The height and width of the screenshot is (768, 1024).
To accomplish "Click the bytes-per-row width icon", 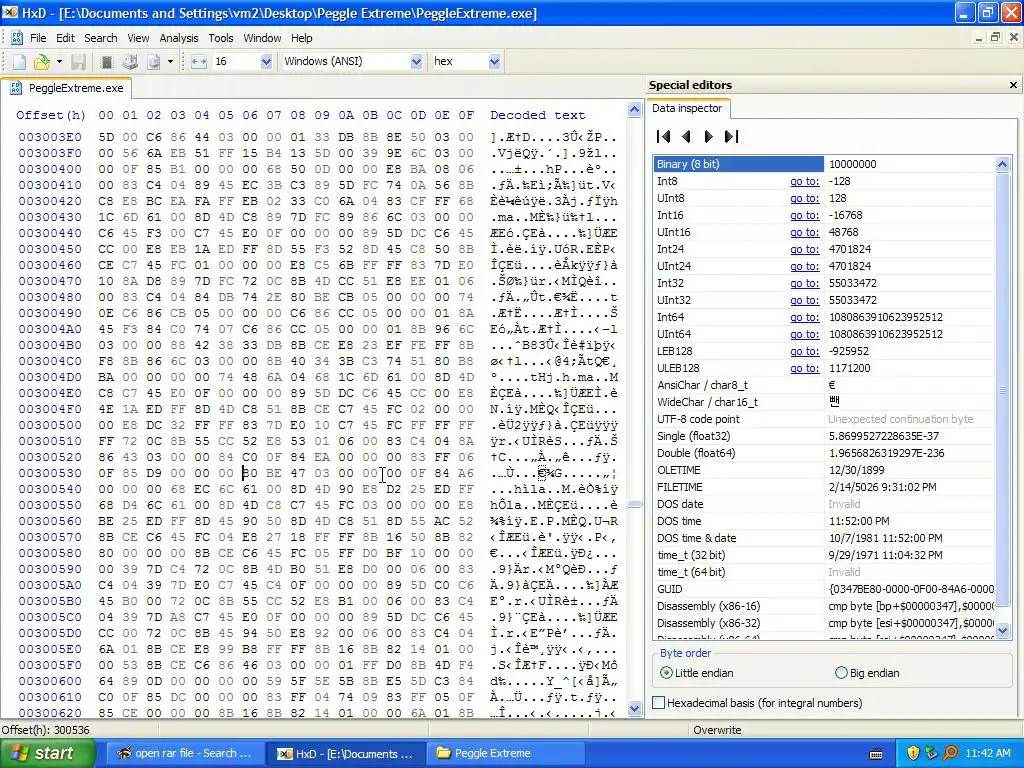I will 199,61.
